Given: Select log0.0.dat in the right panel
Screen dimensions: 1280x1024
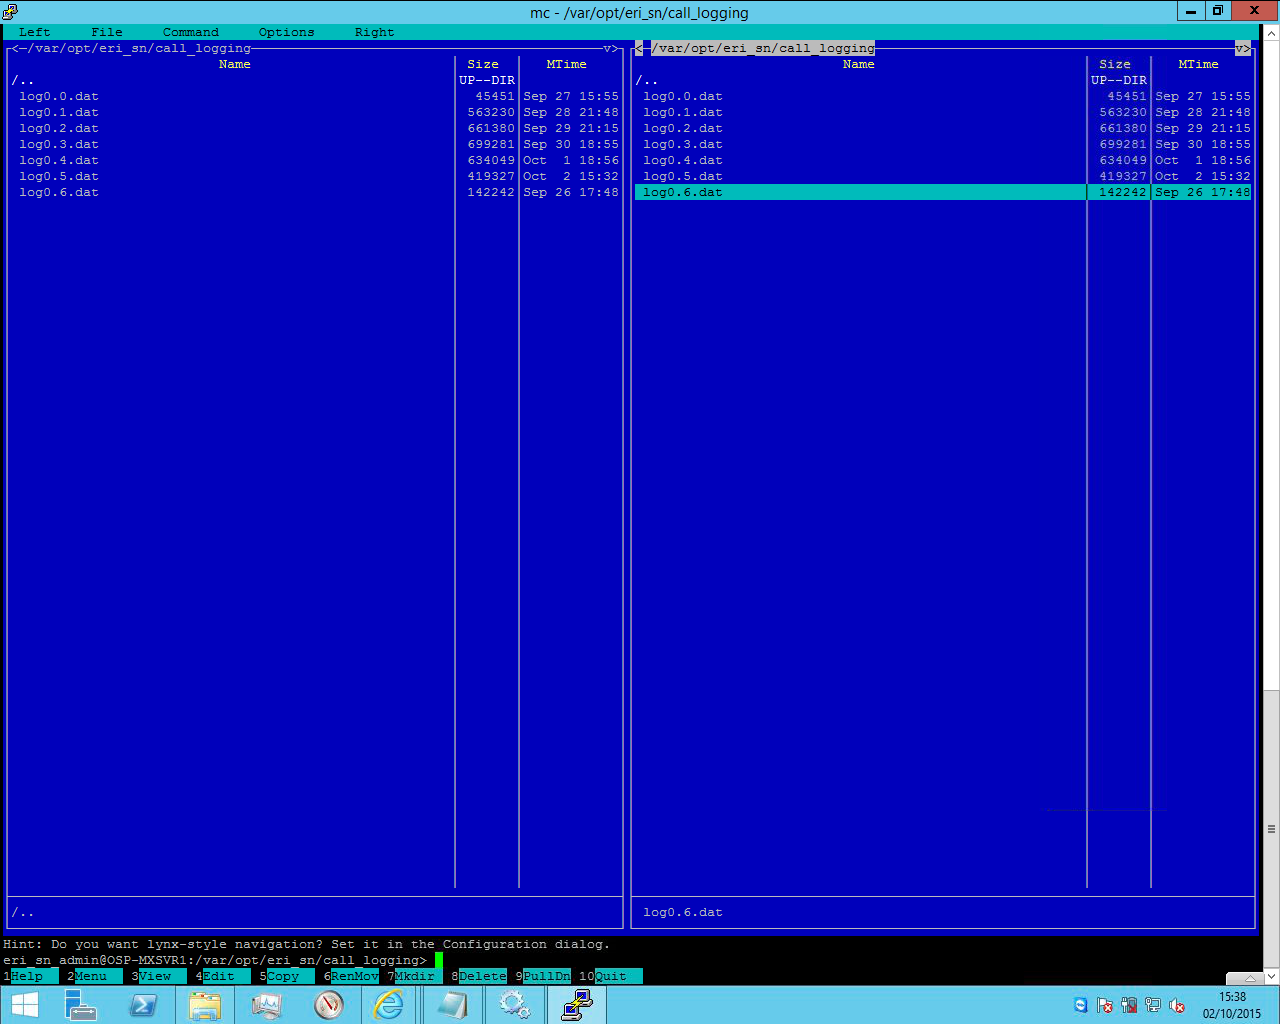Looking at the screenshot, I should coord(943,96).
